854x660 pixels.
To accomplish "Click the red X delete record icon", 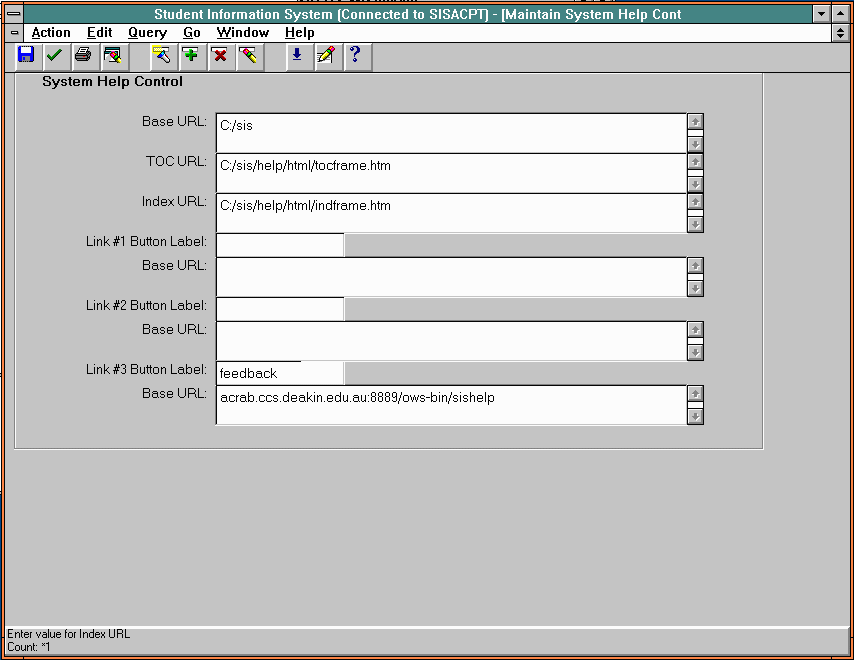I will coord(220,56).
